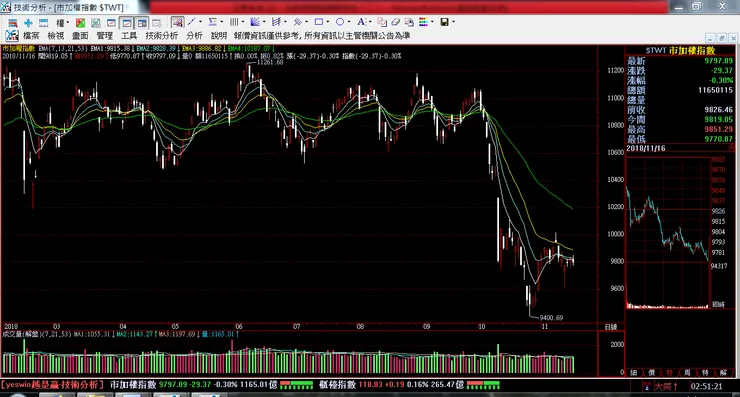The width and height of the screenshot is (740, 397).
Task: Click the intraday mini chart thumbnail
Action: pyautogui.click(x=668, y=232)
